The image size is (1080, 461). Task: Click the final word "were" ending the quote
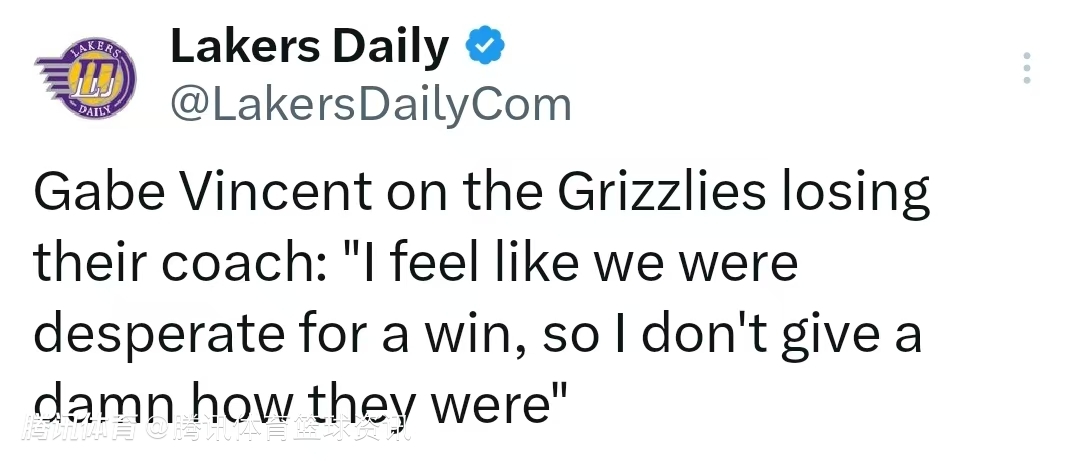click(490, 402)
